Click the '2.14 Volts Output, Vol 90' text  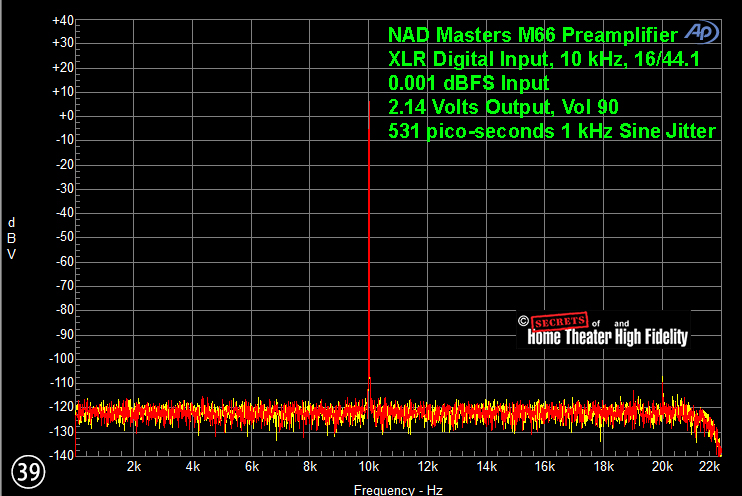(x=503, y=107)
